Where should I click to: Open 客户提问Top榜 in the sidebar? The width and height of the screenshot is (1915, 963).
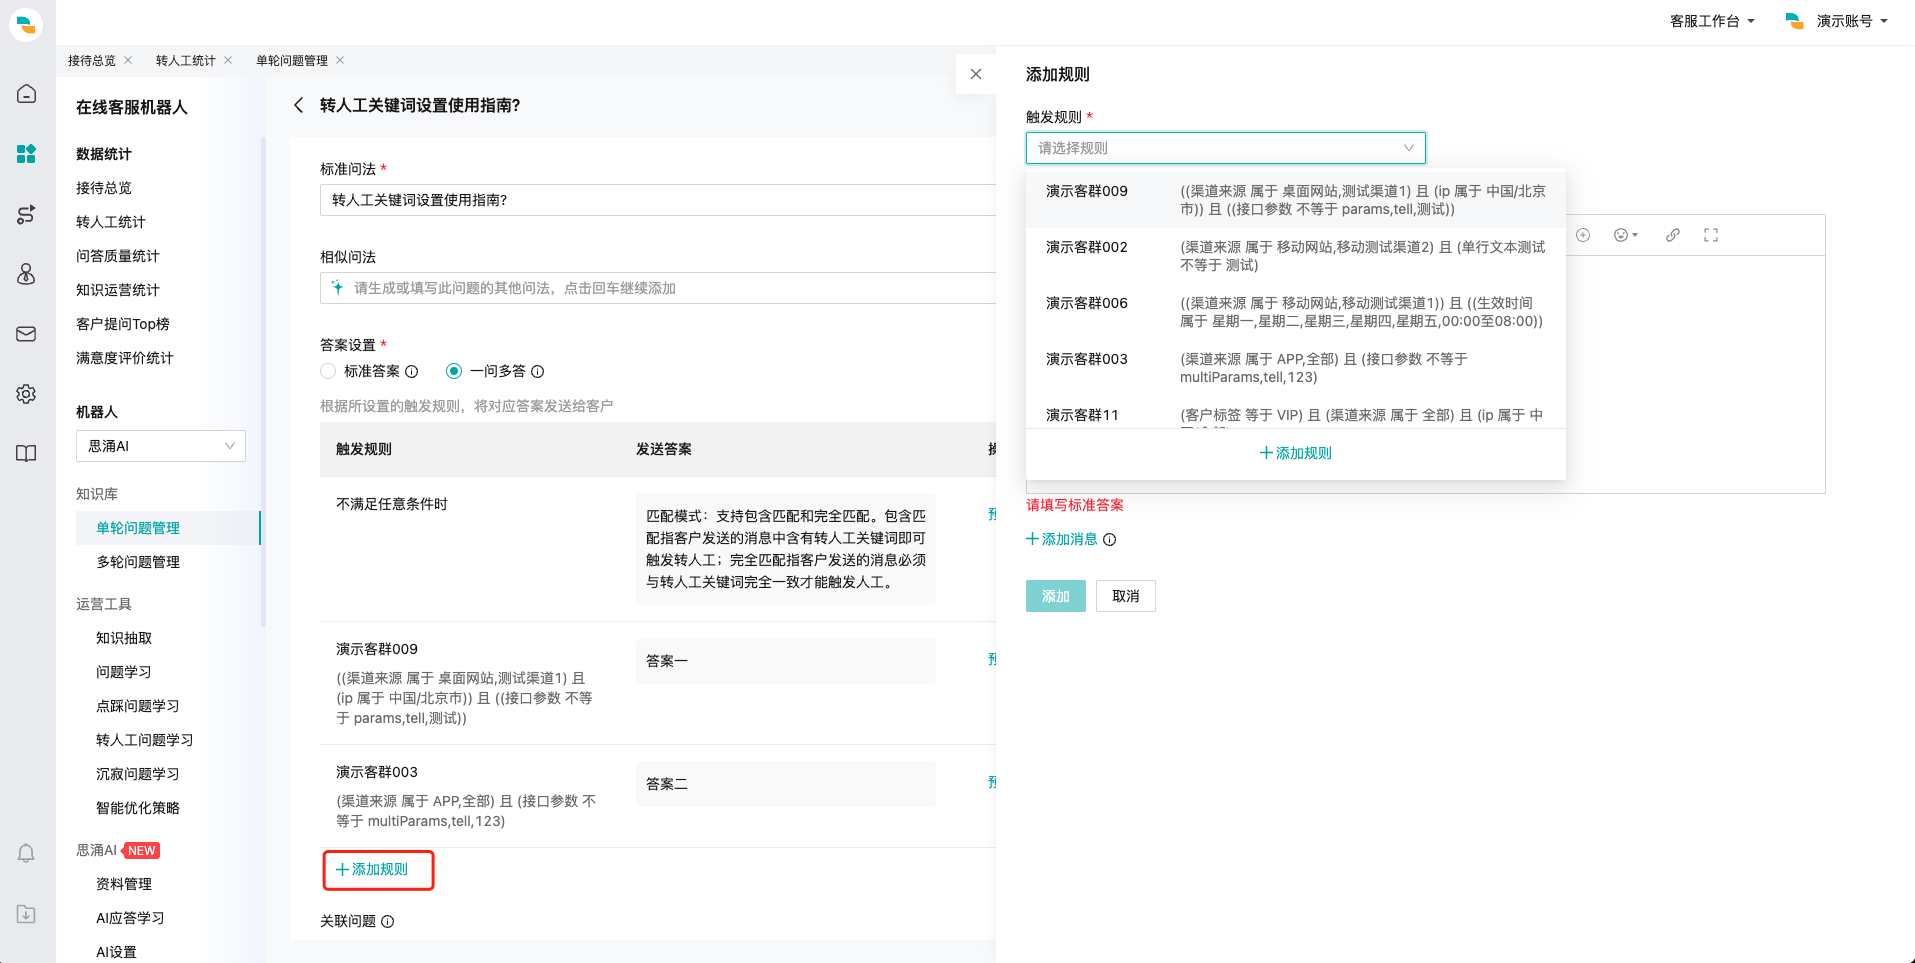123,324
